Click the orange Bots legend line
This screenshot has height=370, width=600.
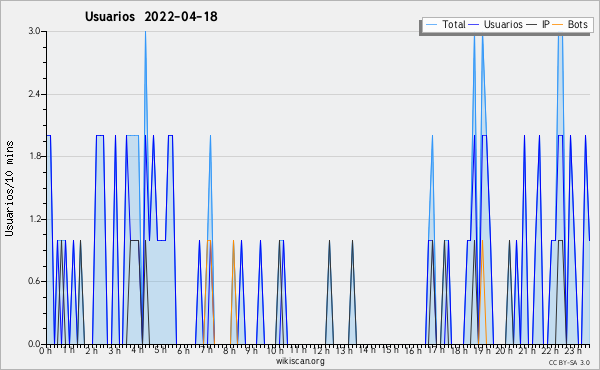pos(558,25)
